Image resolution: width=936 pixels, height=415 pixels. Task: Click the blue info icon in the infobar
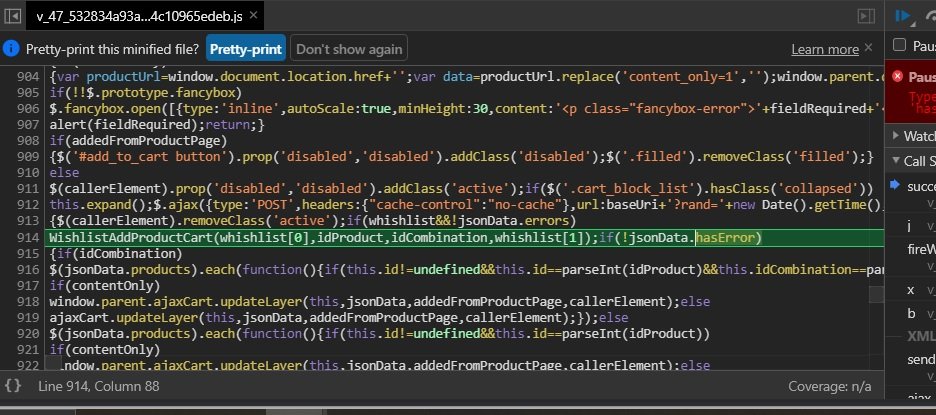[11, 49]
